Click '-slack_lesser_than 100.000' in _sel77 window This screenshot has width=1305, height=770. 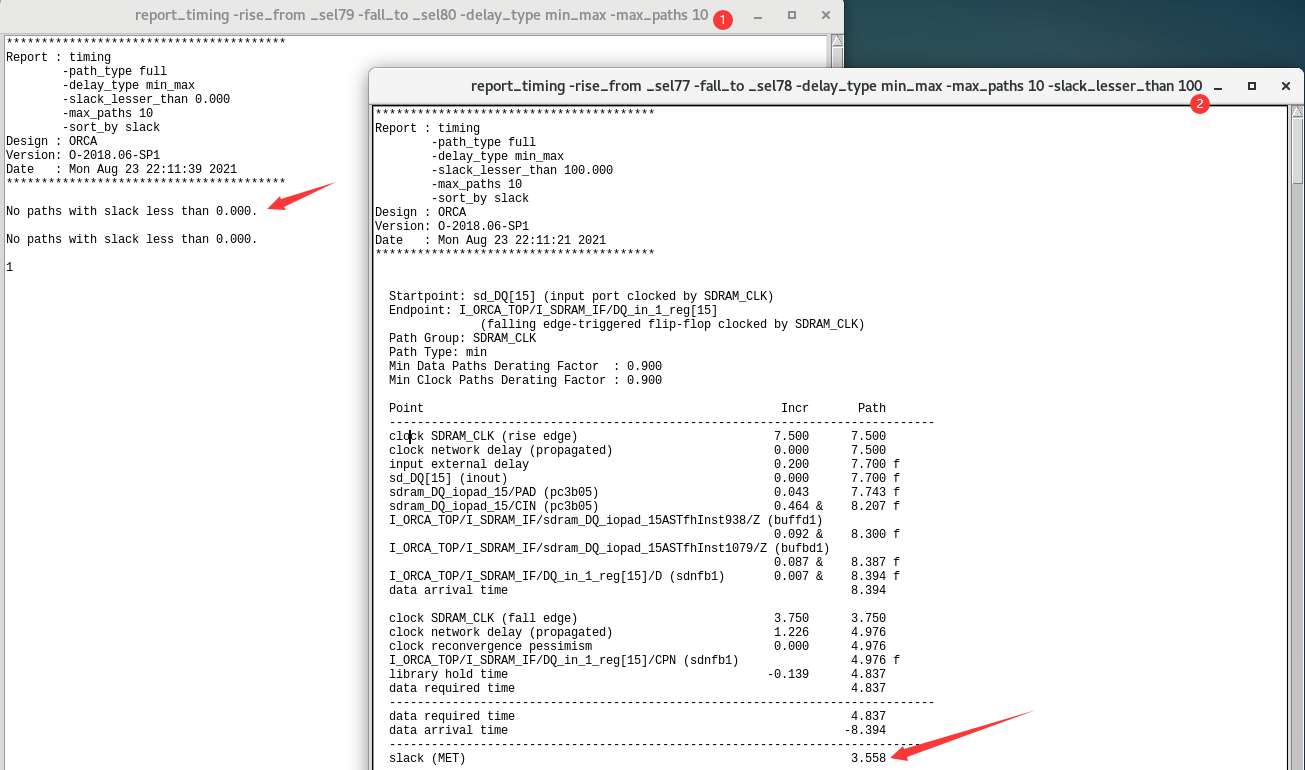click(522, 170)
